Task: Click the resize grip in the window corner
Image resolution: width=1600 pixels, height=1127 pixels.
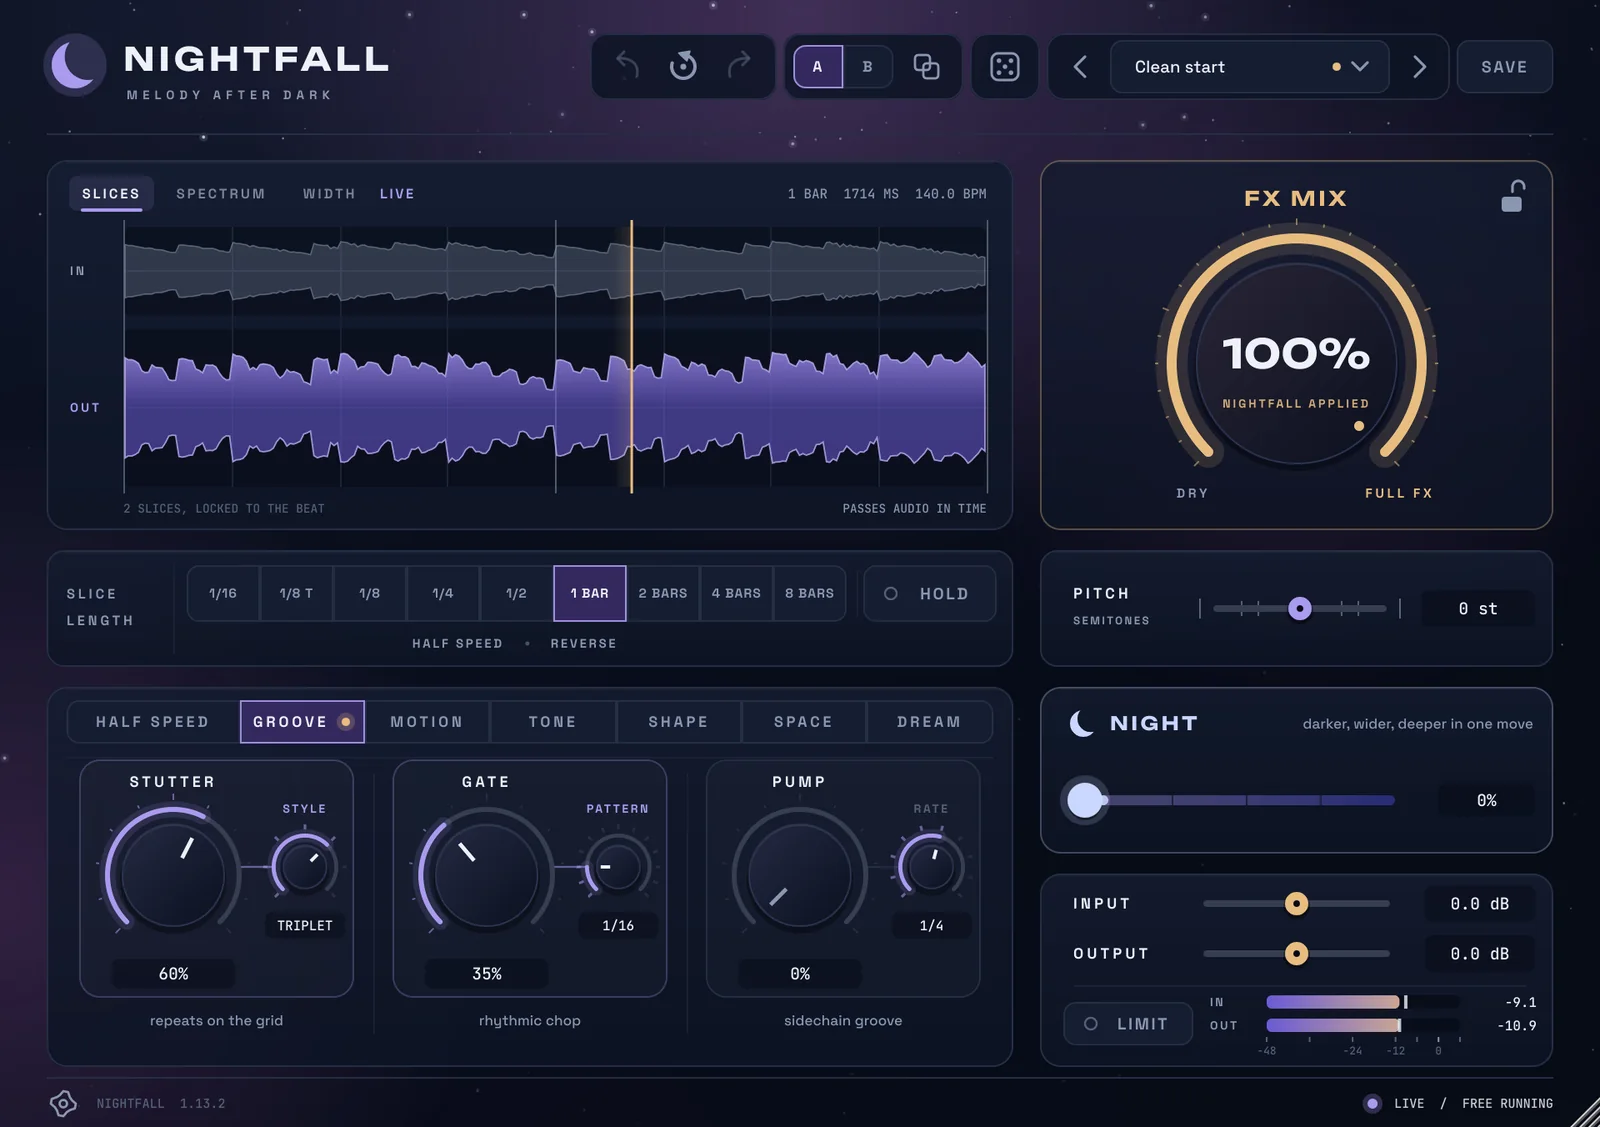Action: point(1585,1112)
